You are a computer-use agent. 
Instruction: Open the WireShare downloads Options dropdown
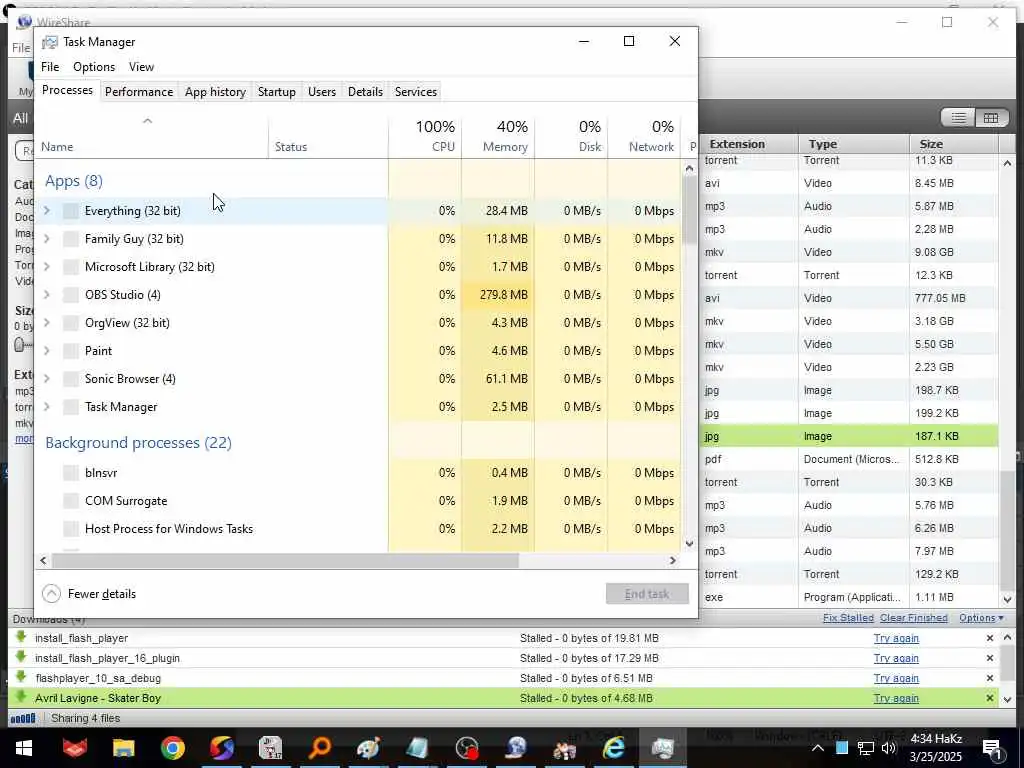click(x=981, y=618)
